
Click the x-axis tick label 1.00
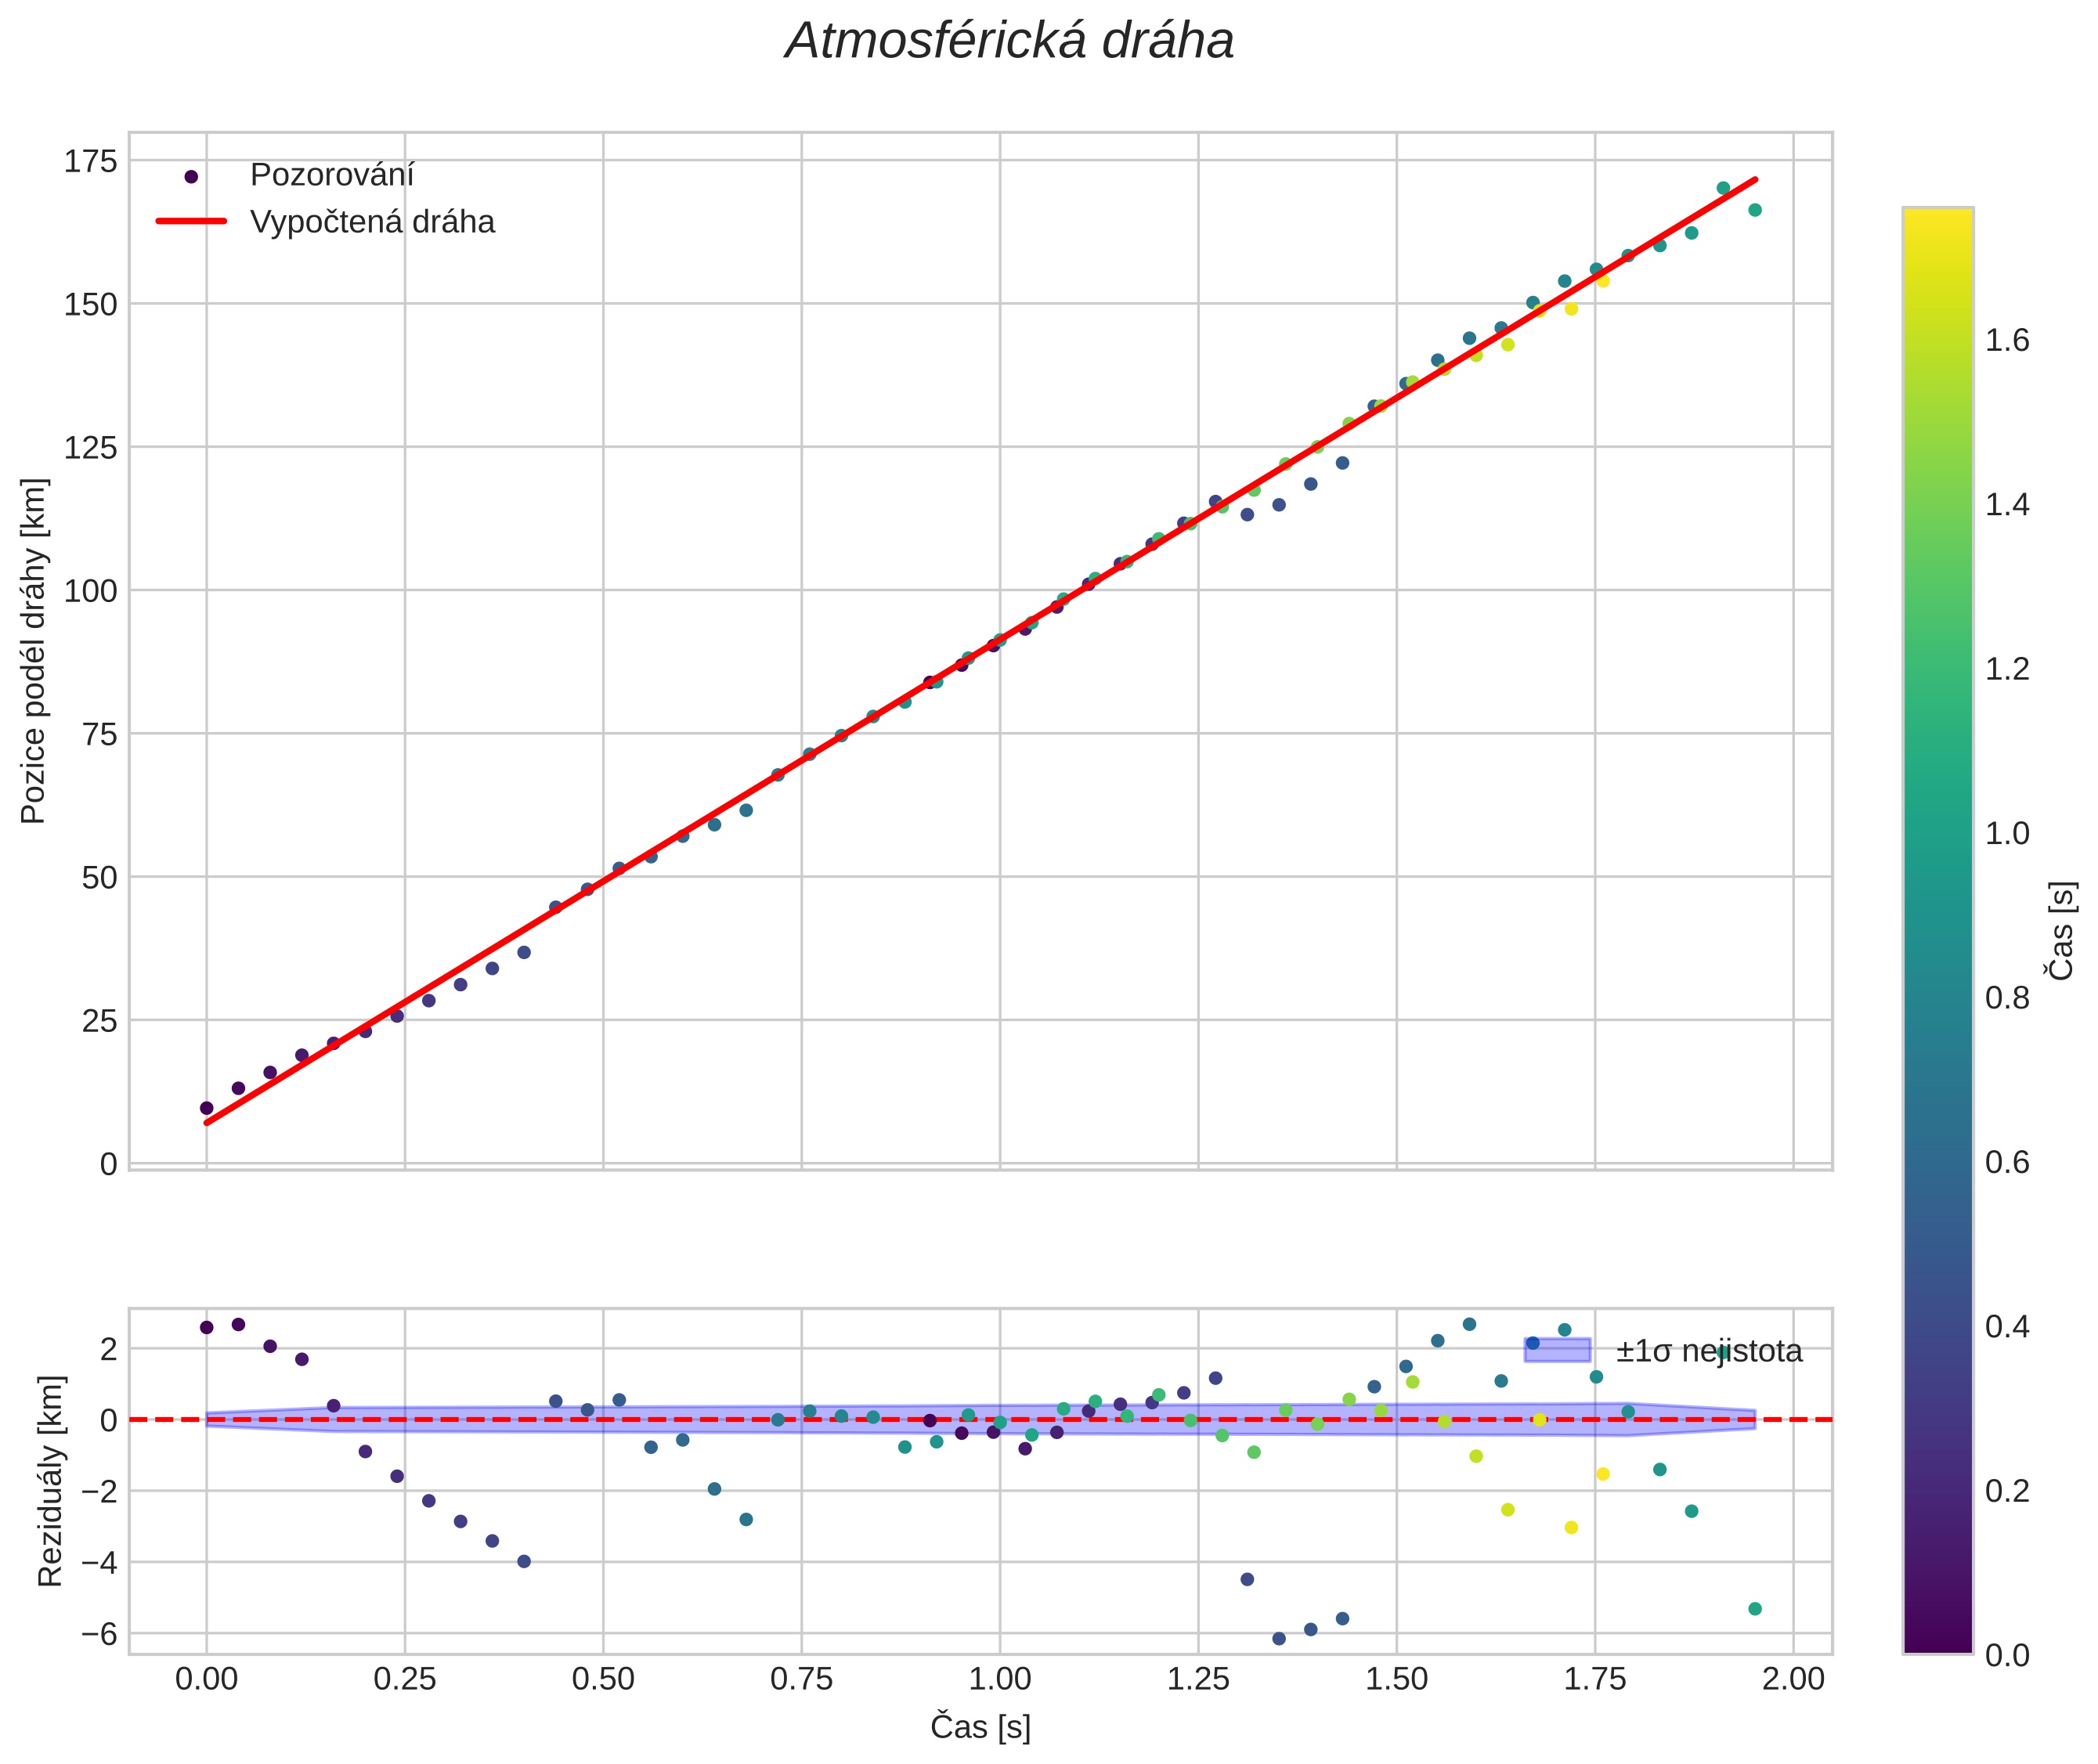999,1679
